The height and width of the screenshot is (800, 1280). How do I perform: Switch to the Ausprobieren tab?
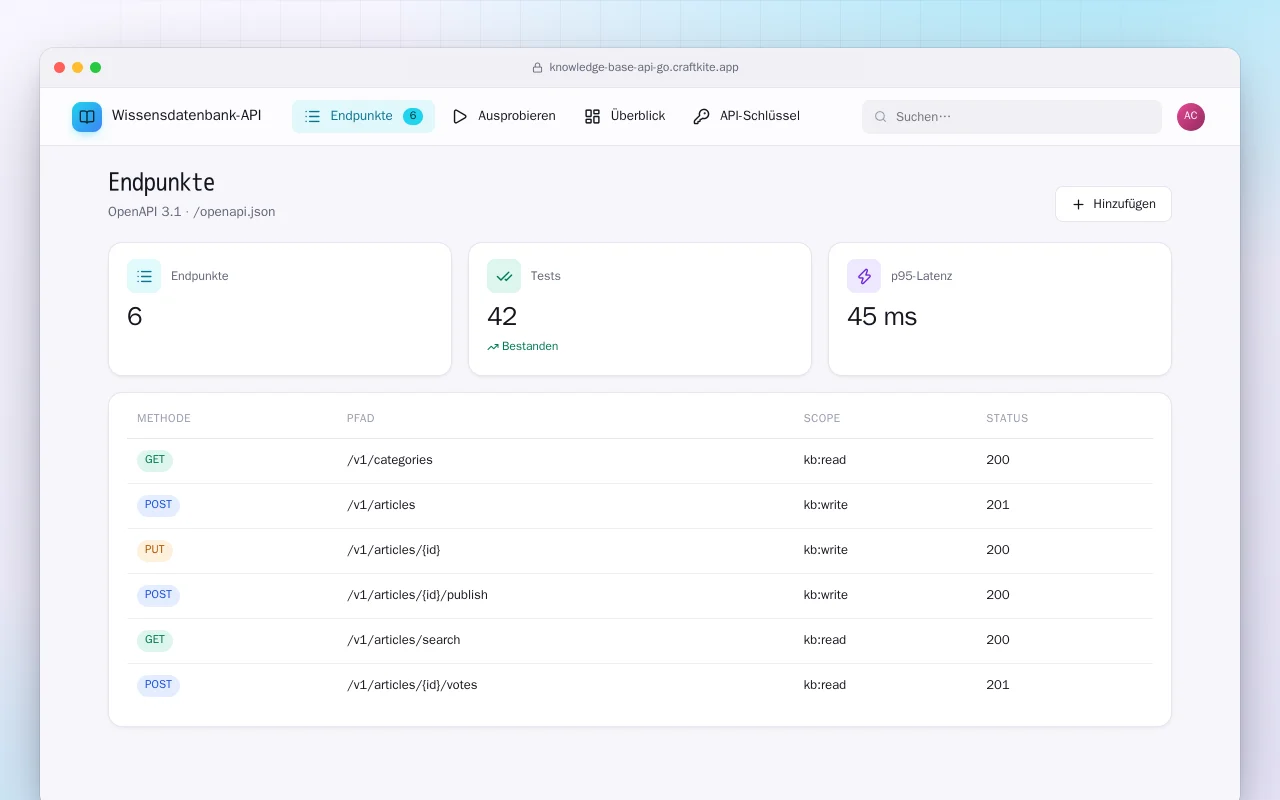pos(504,116)
